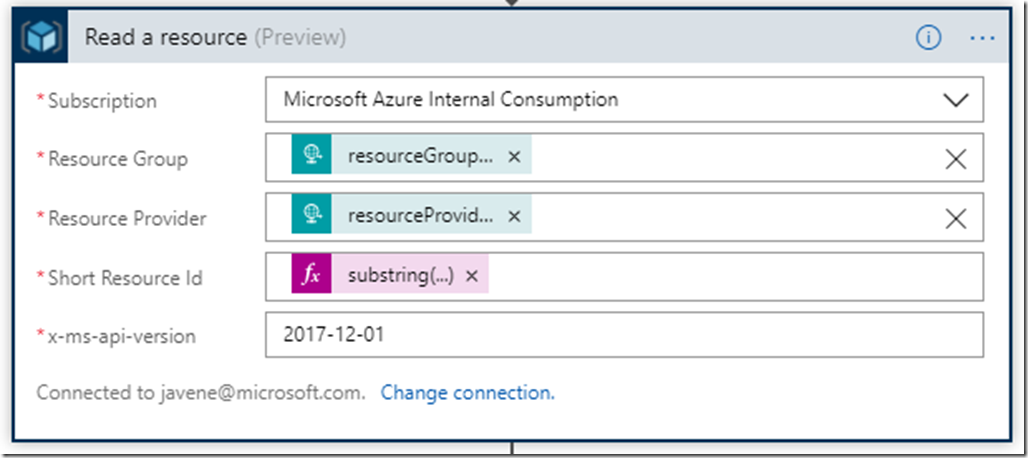Expand the Subscription dropdown arrow
The image size is (1028, 458).
(x=956, y=100)
